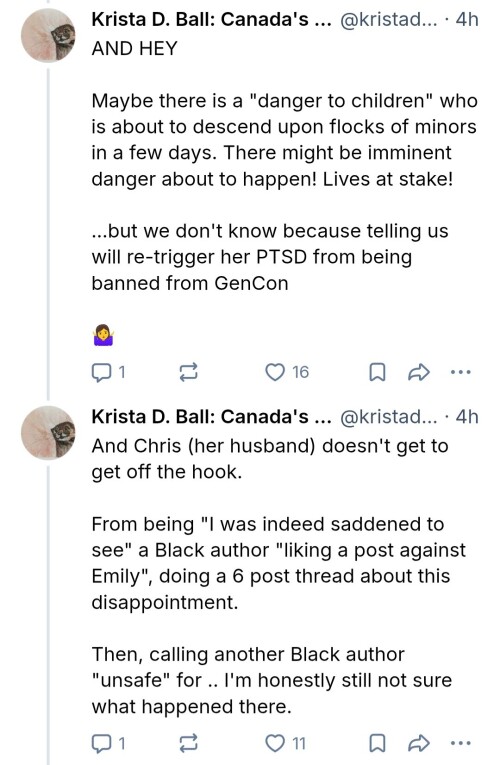Like the 'And Chris' post with 11 likes

pyautogui.click(x=285, y=744)
